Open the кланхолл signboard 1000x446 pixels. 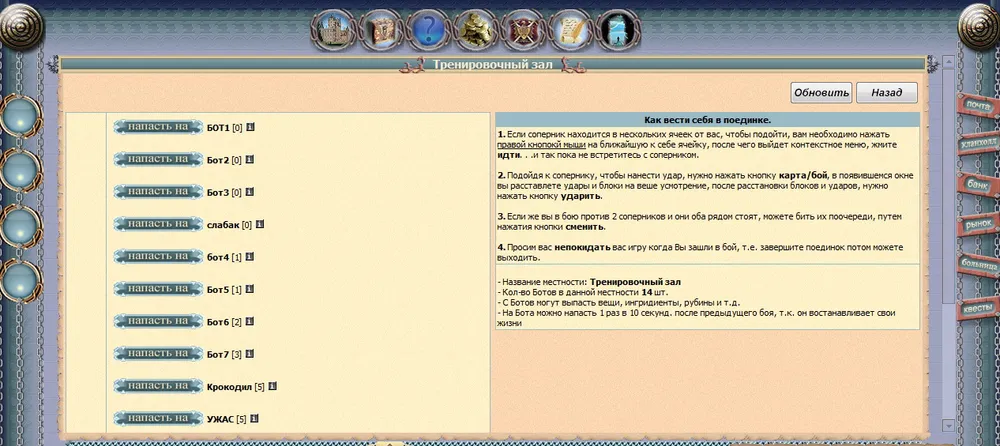[x=978, y=145]
